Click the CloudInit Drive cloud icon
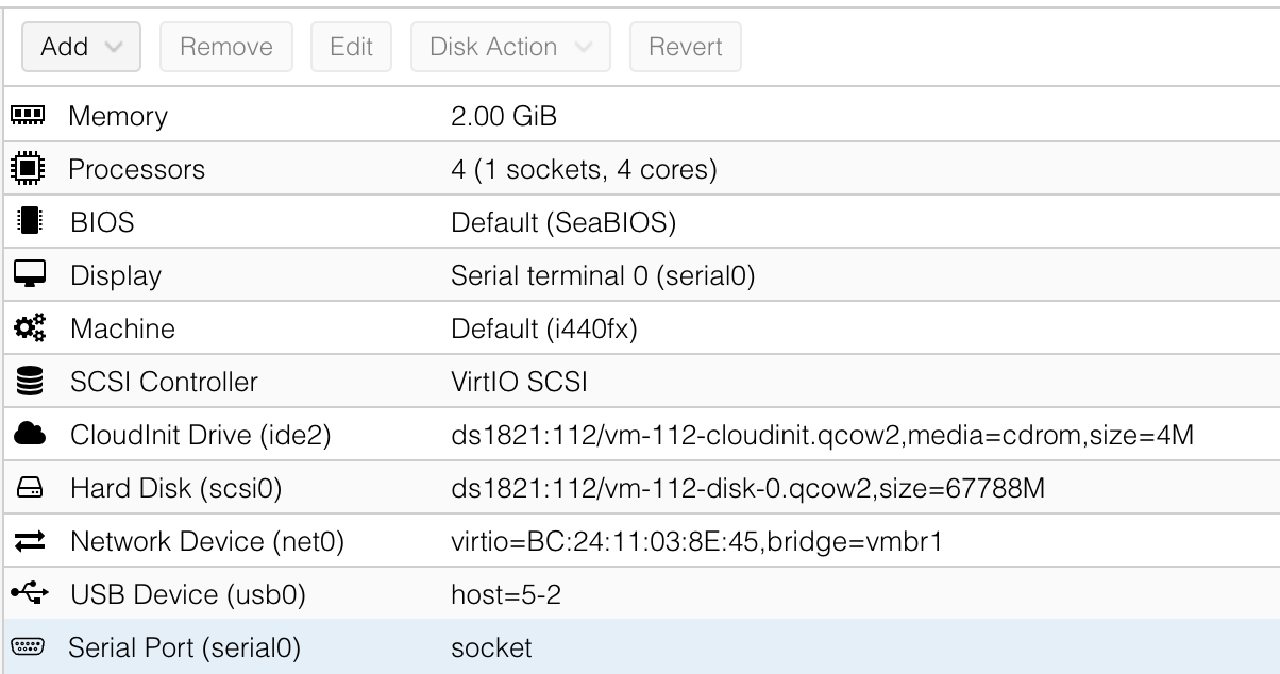Image resolution: width=1280 pixels, height=674 pixels. (29, 435)
